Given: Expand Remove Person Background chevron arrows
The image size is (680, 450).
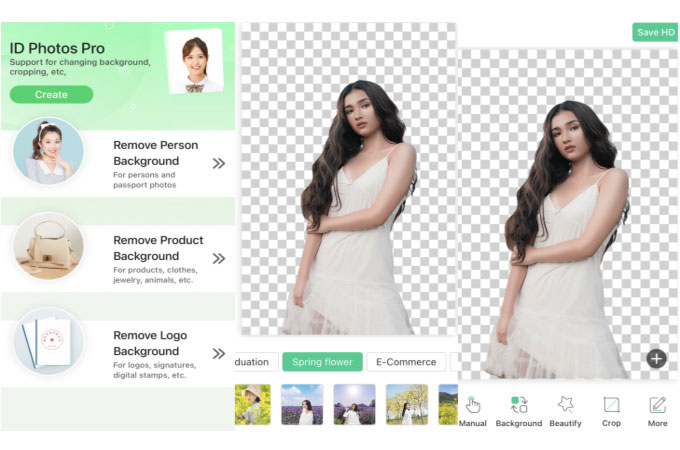Looking at the screenshot, I should click(219, 163).
